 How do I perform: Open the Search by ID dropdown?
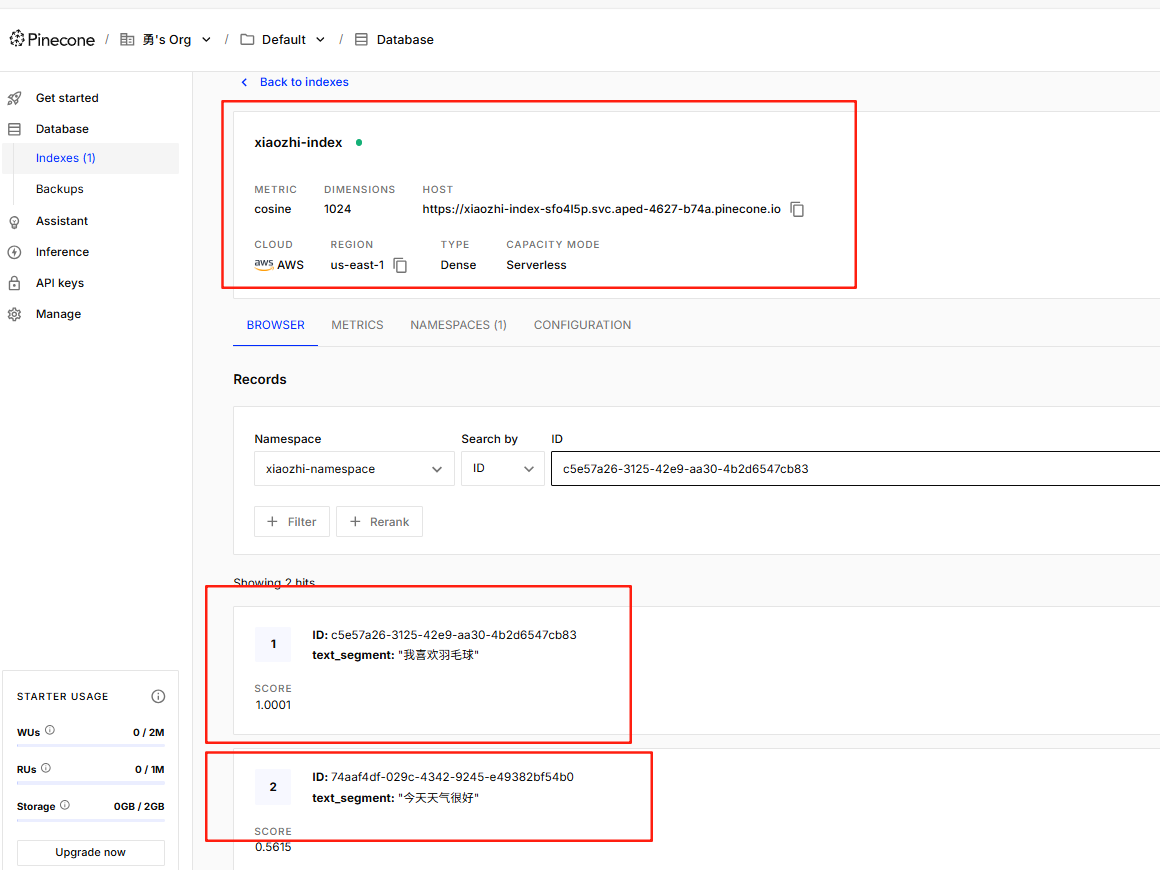pos(502,469)
